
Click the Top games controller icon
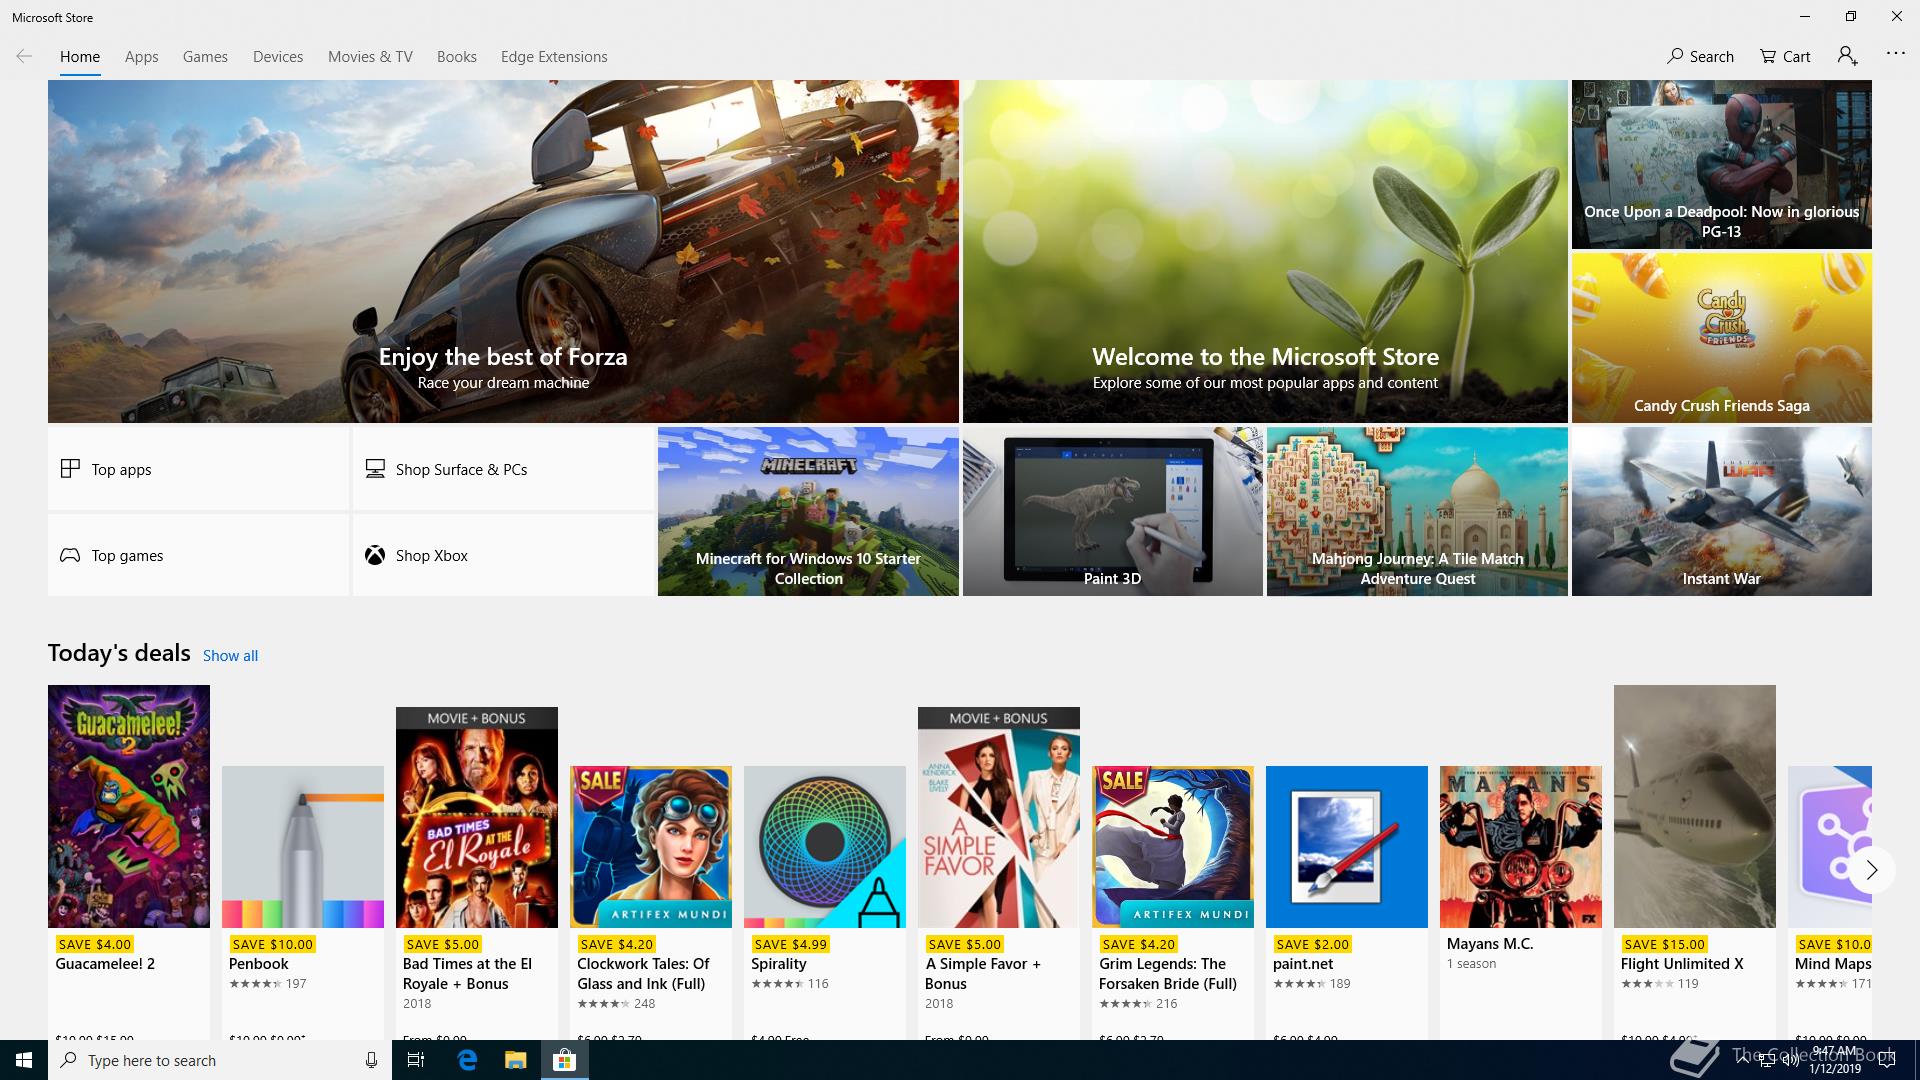pyautogui.click(x=70, y=555)
